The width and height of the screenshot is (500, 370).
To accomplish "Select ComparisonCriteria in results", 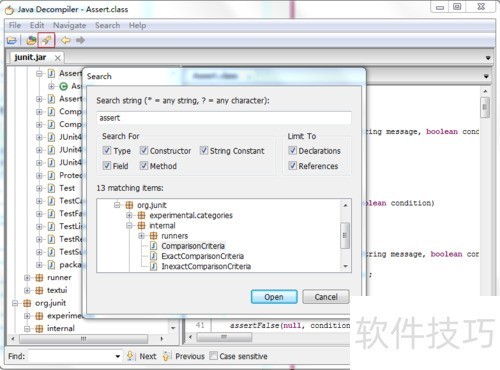I will point(193,246).
